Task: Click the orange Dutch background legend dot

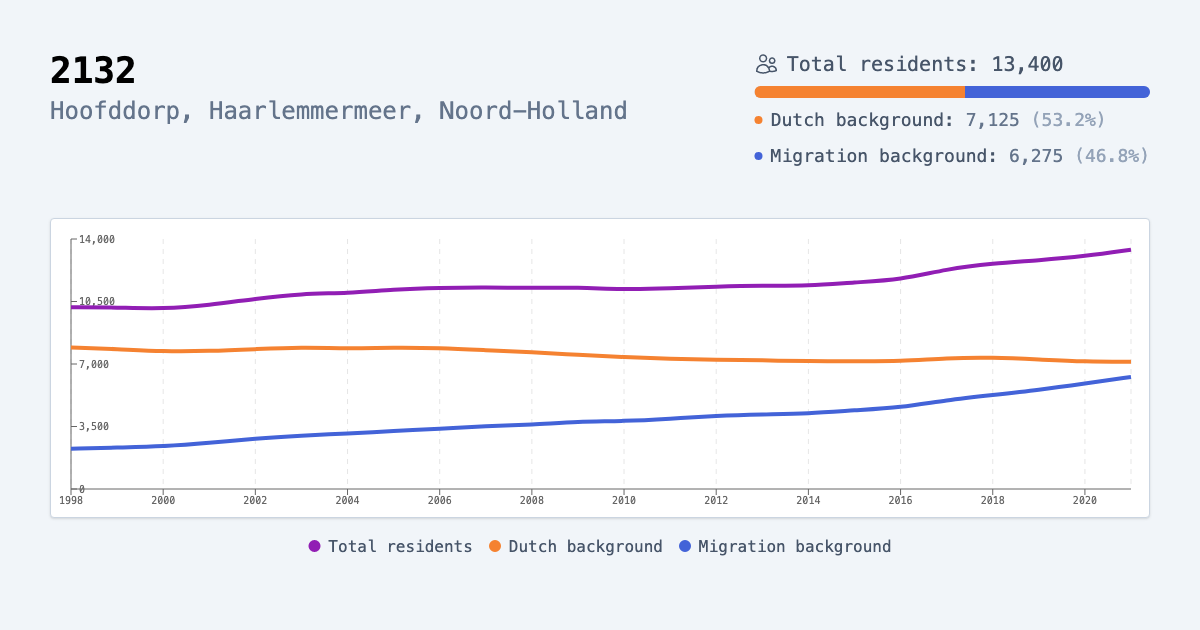Action: (x=495, y=546)
